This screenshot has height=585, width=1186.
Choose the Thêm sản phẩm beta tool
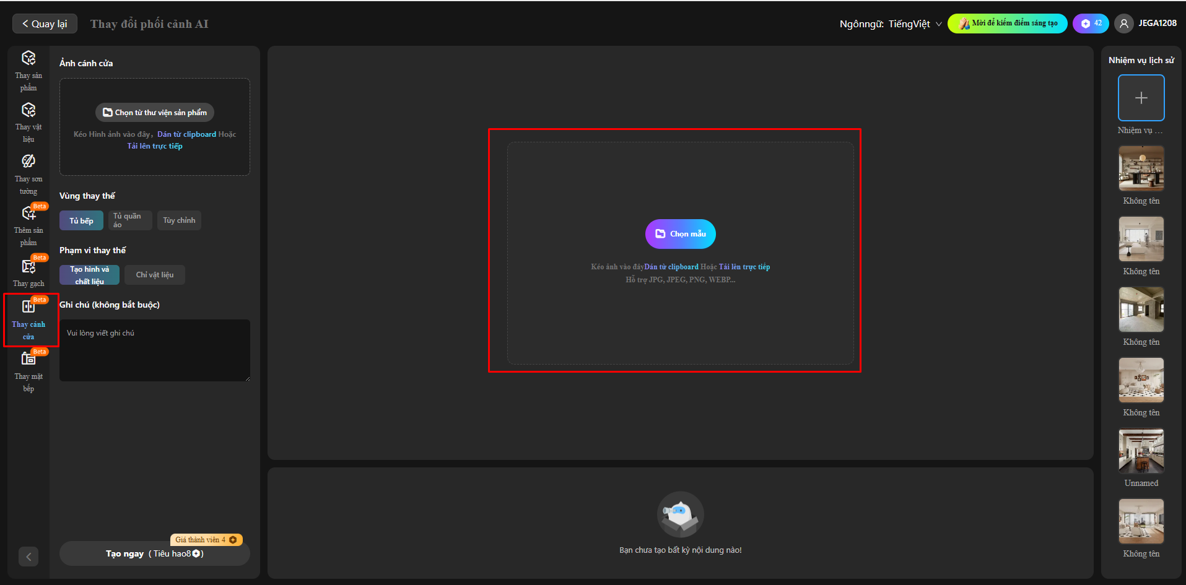click(28, 226)
